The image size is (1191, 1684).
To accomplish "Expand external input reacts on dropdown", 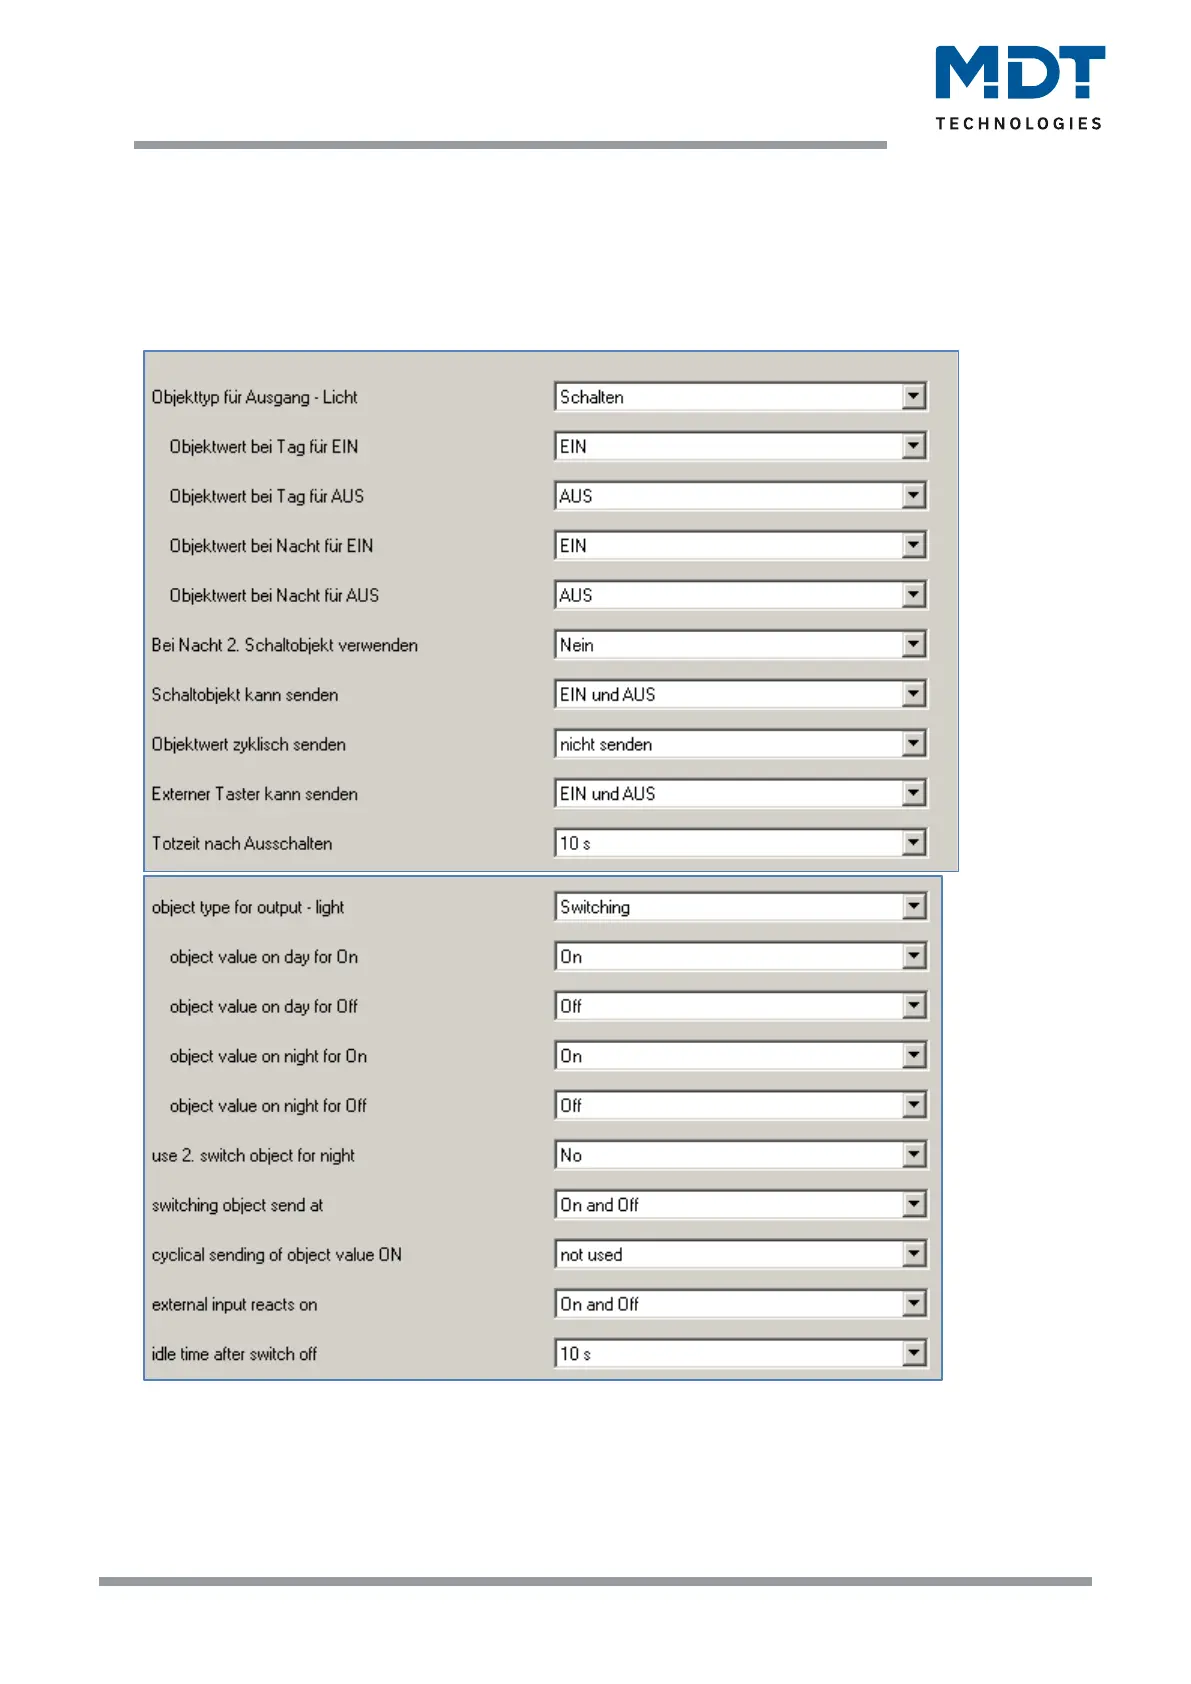I will coord(913,1304).
